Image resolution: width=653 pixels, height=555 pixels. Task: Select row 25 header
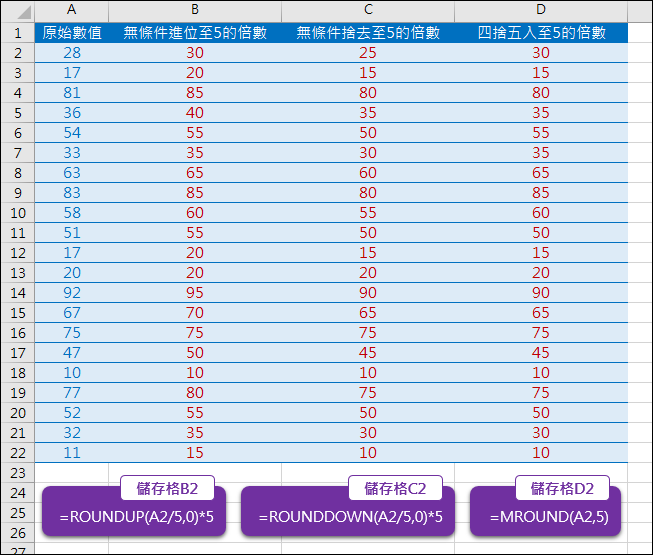point(17,513)
